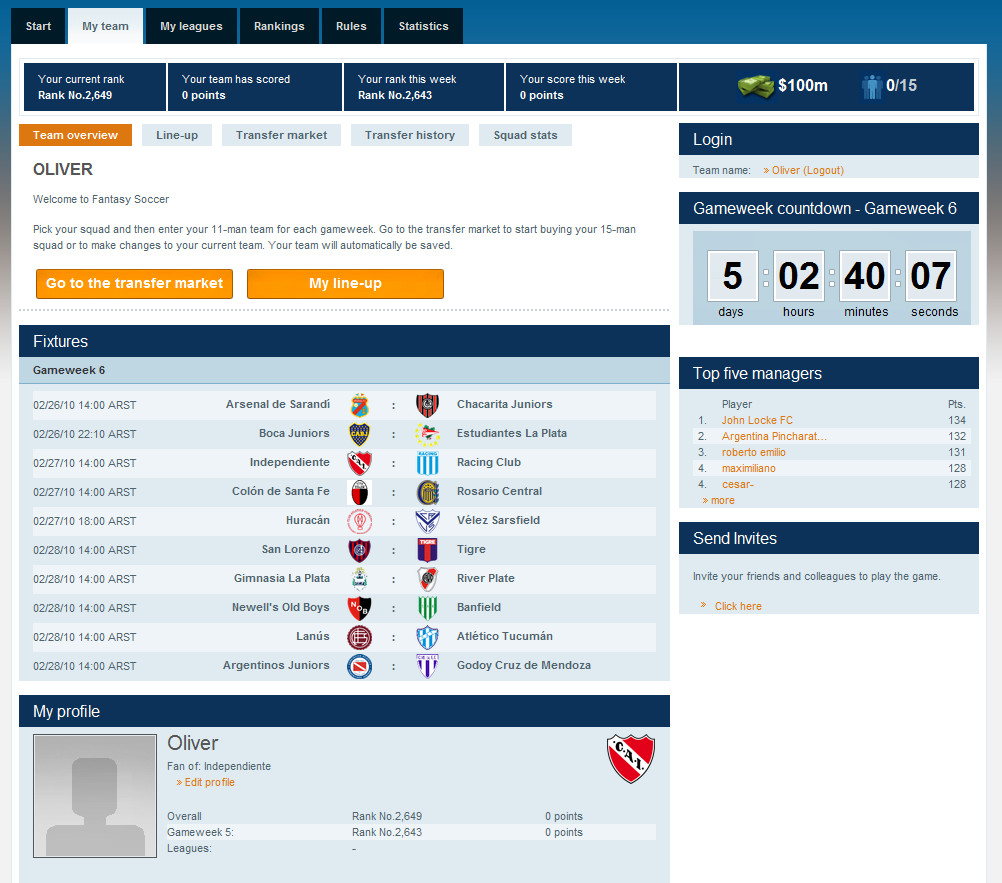The width and height of the screenshot is (1002, 883).
Task: Click the Banfield club crest
Action: (x=427, y=608)
